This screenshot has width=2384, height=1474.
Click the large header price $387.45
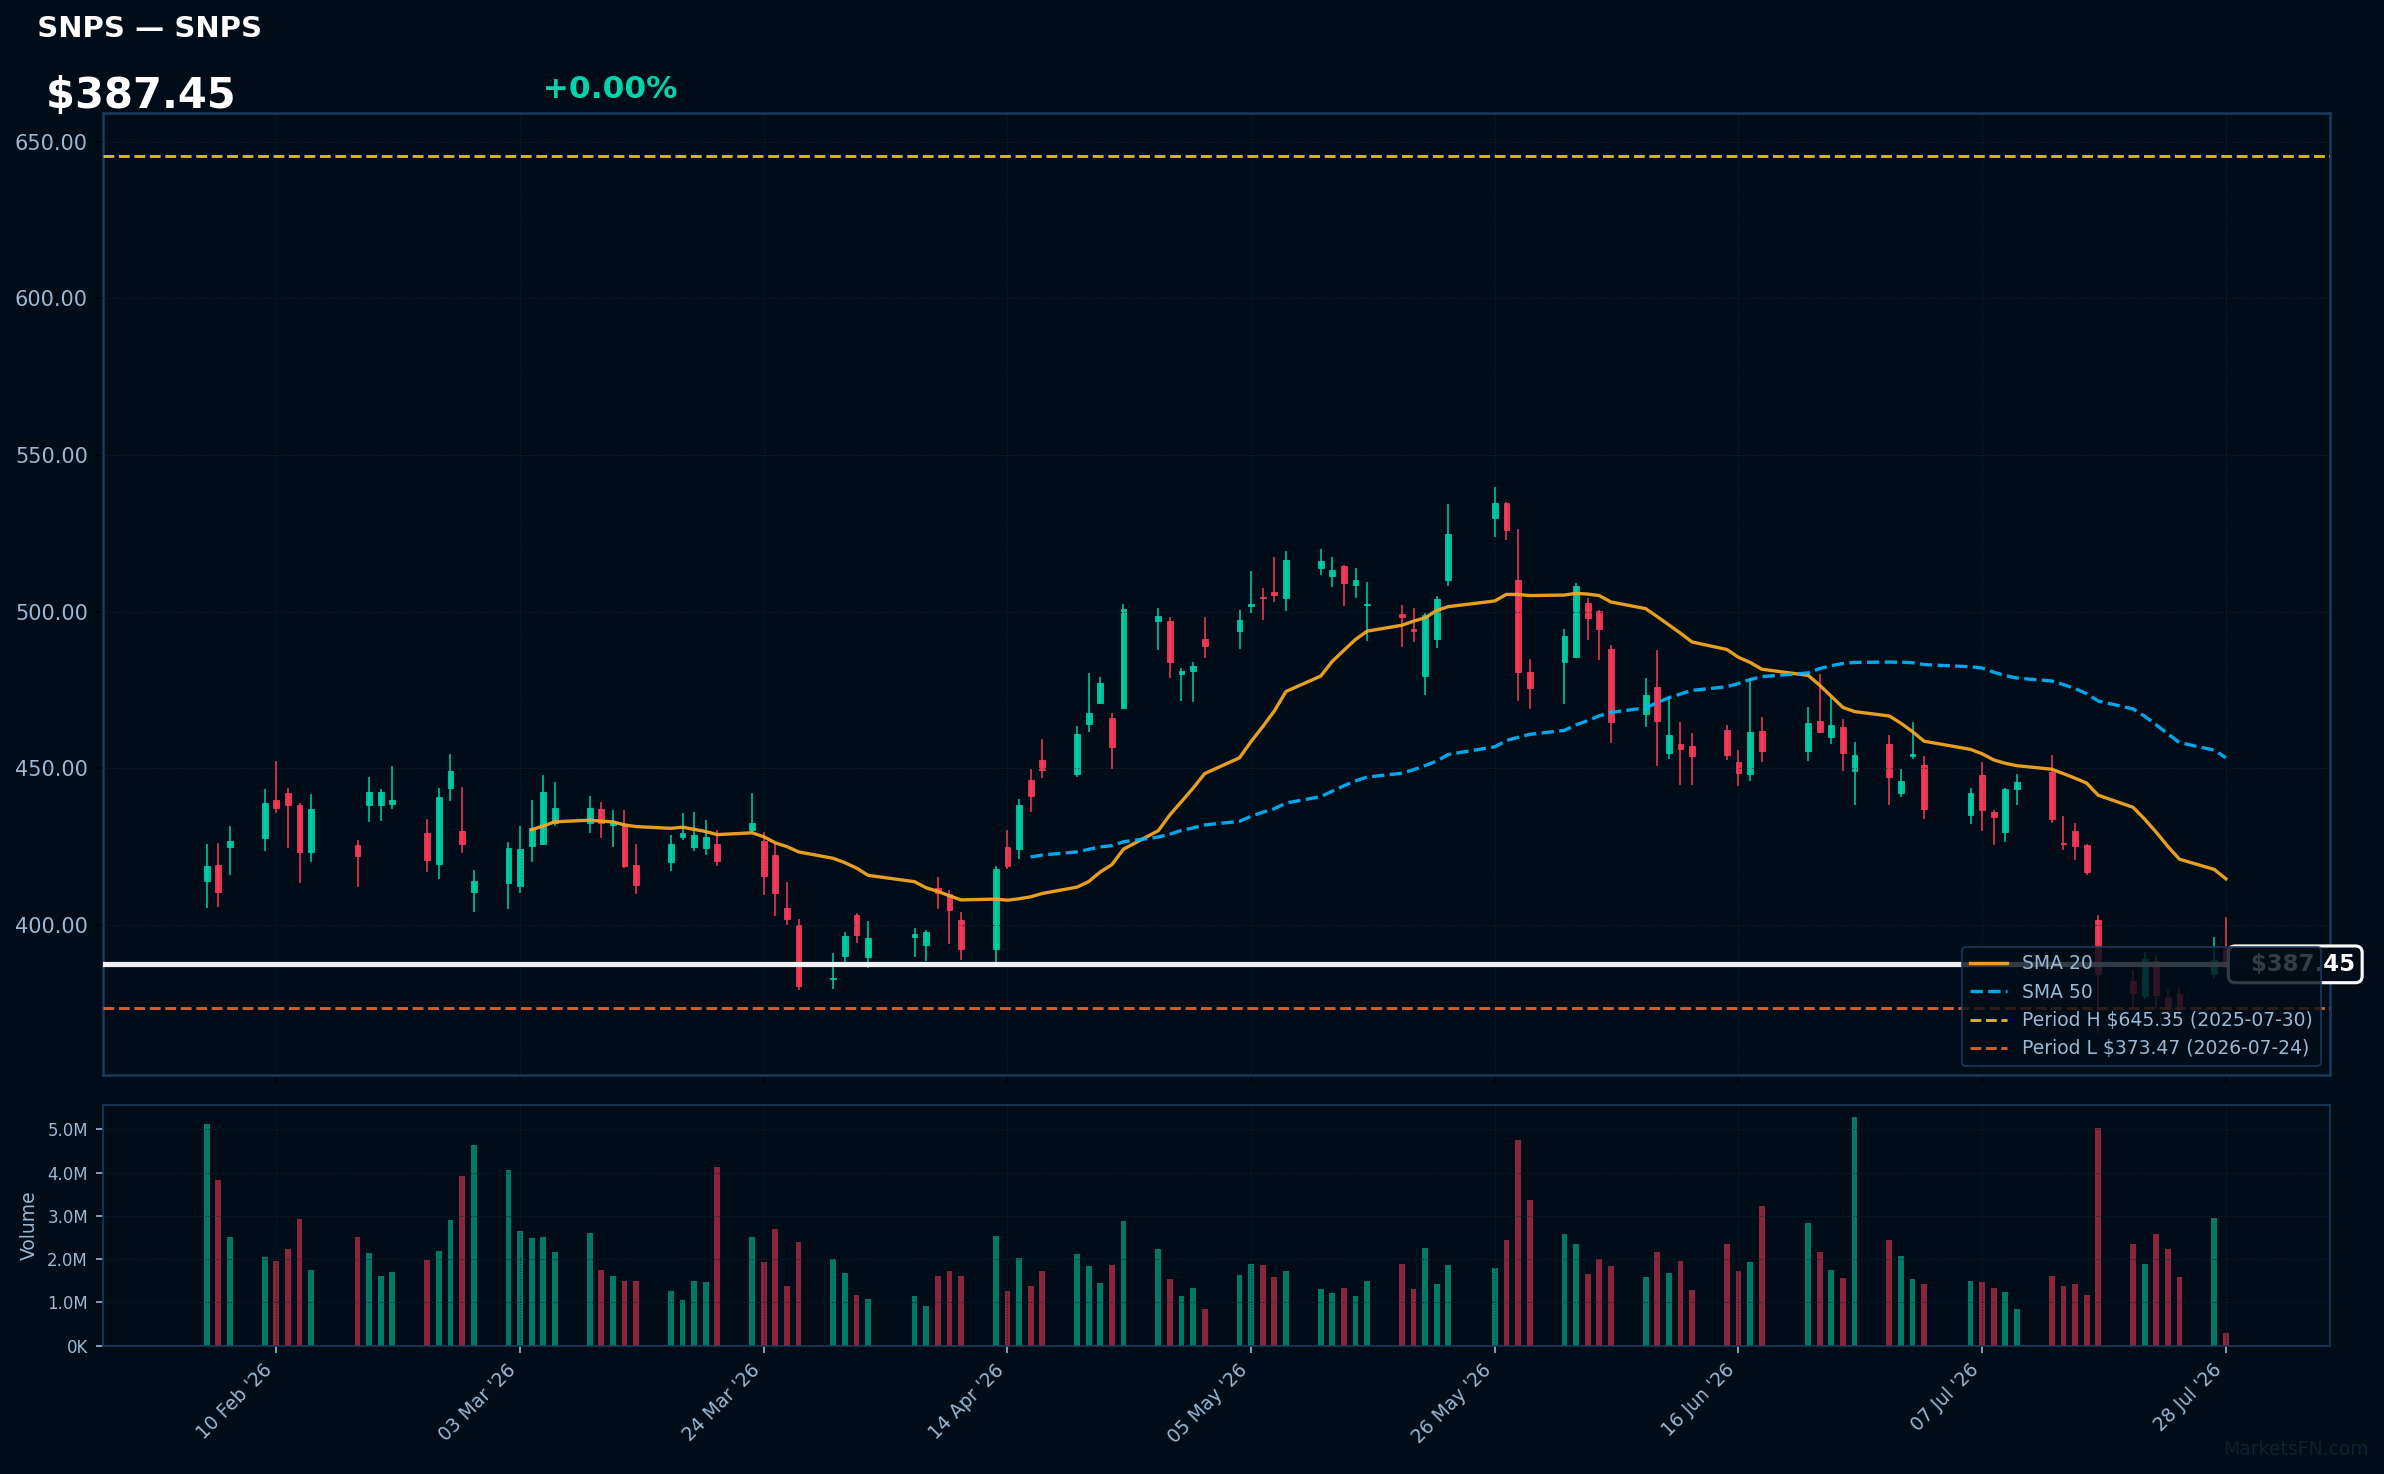click(140, 93)
